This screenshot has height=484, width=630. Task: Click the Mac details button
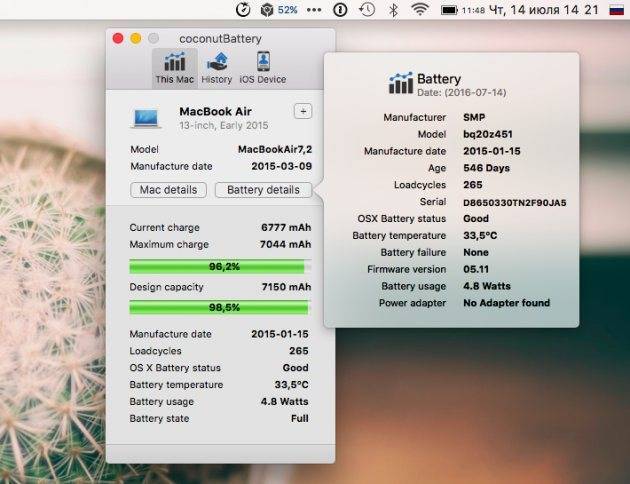click(x=168, y=190)
